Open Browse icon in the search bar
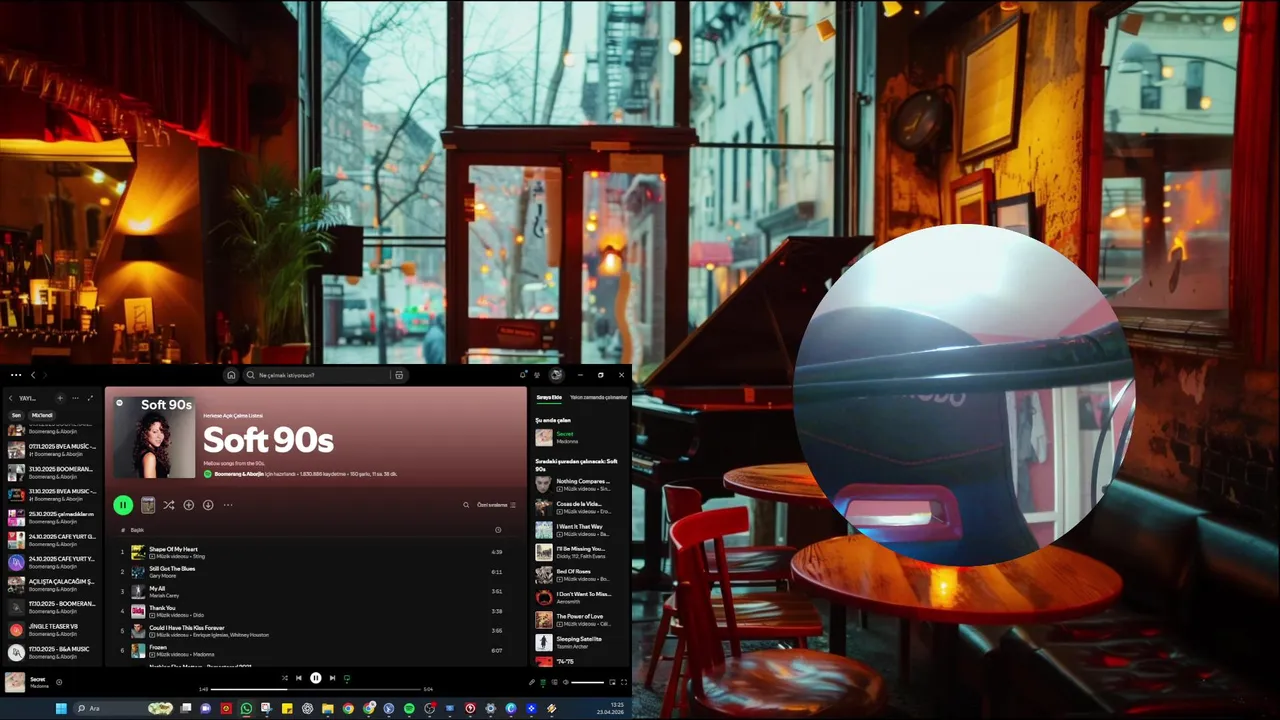 (399, 375)
